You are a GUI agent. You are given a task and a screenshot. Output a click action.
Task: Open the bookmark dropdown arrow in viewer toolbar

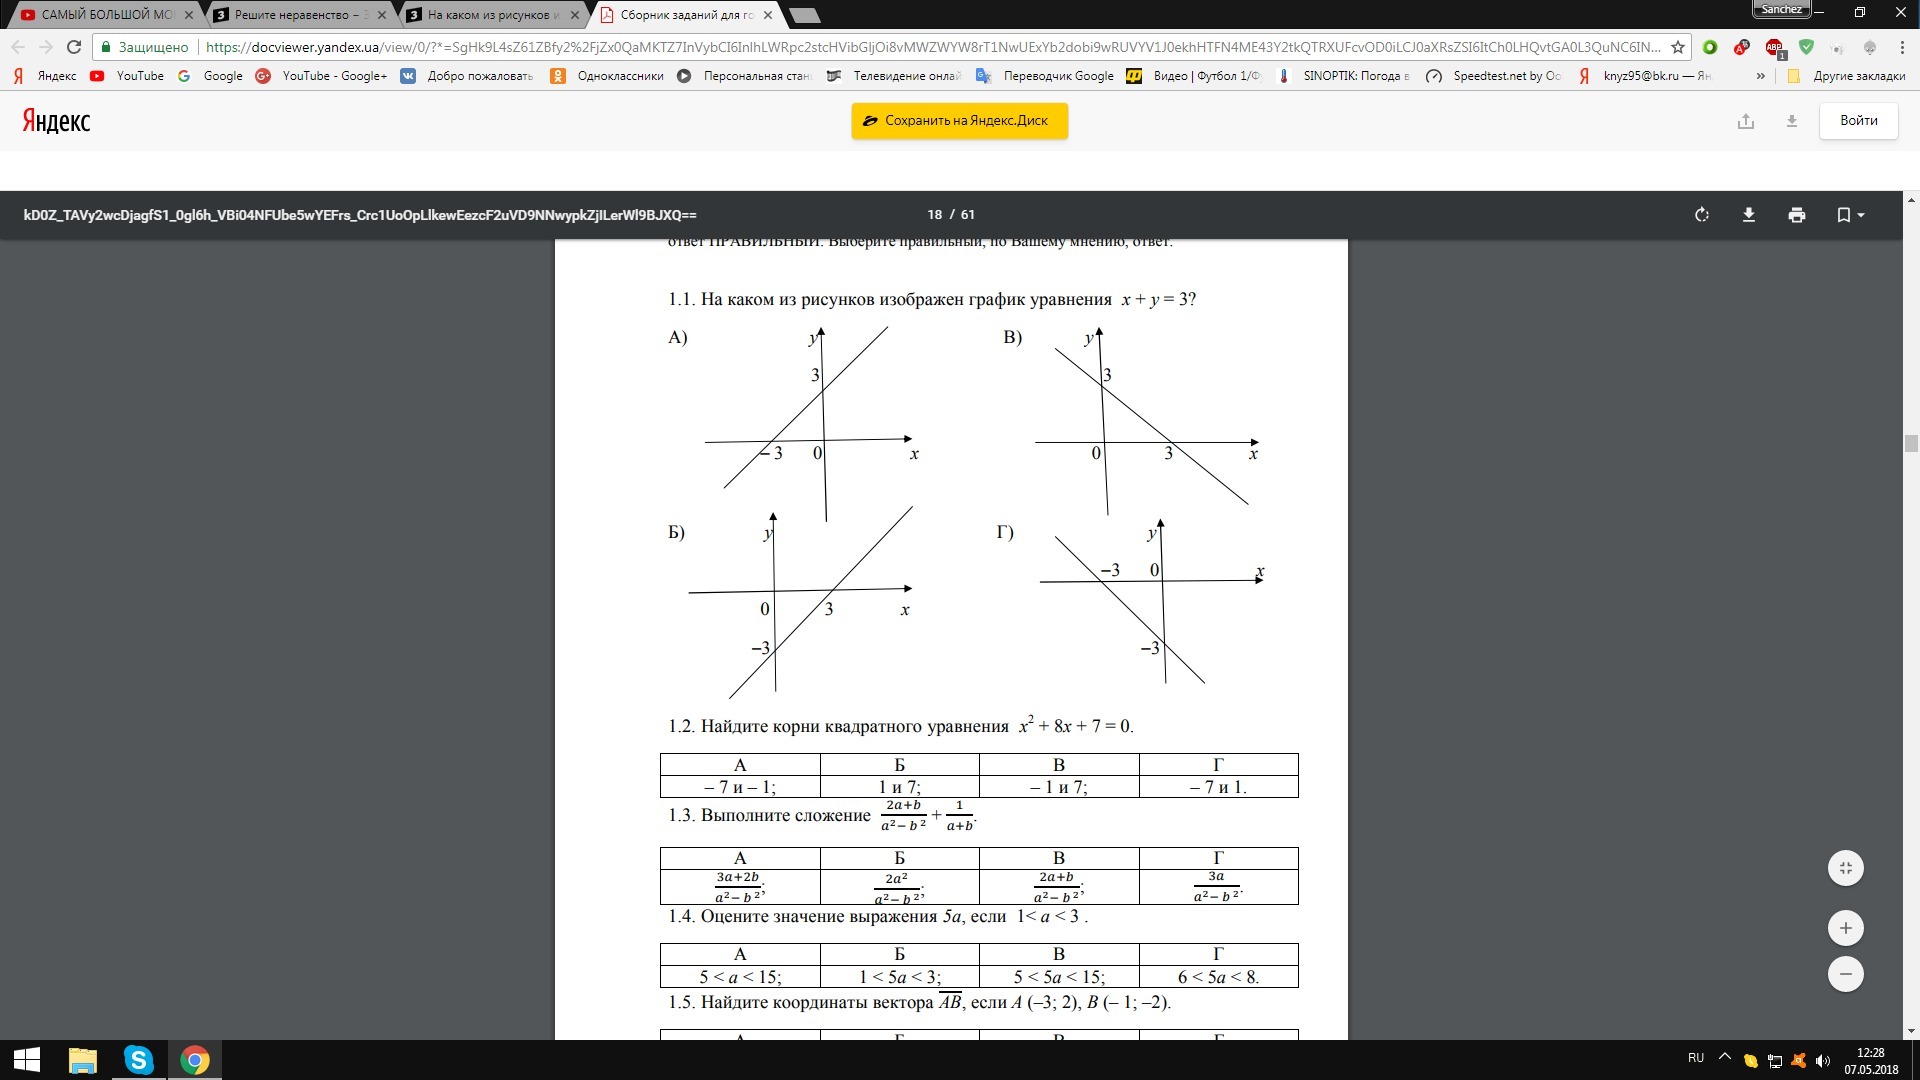(x=1861, y=215)
